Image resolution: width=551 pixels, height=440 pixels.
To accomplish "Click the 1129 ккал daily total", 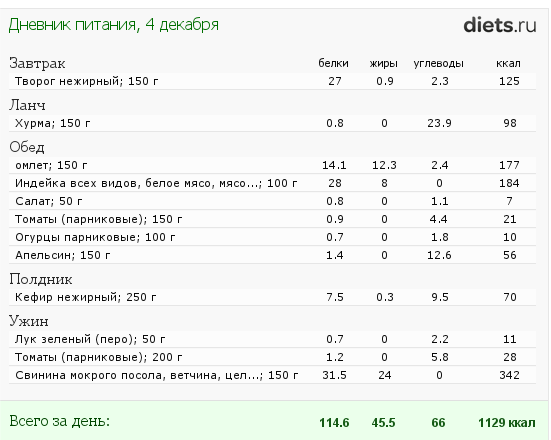I will tap(507, 422).
